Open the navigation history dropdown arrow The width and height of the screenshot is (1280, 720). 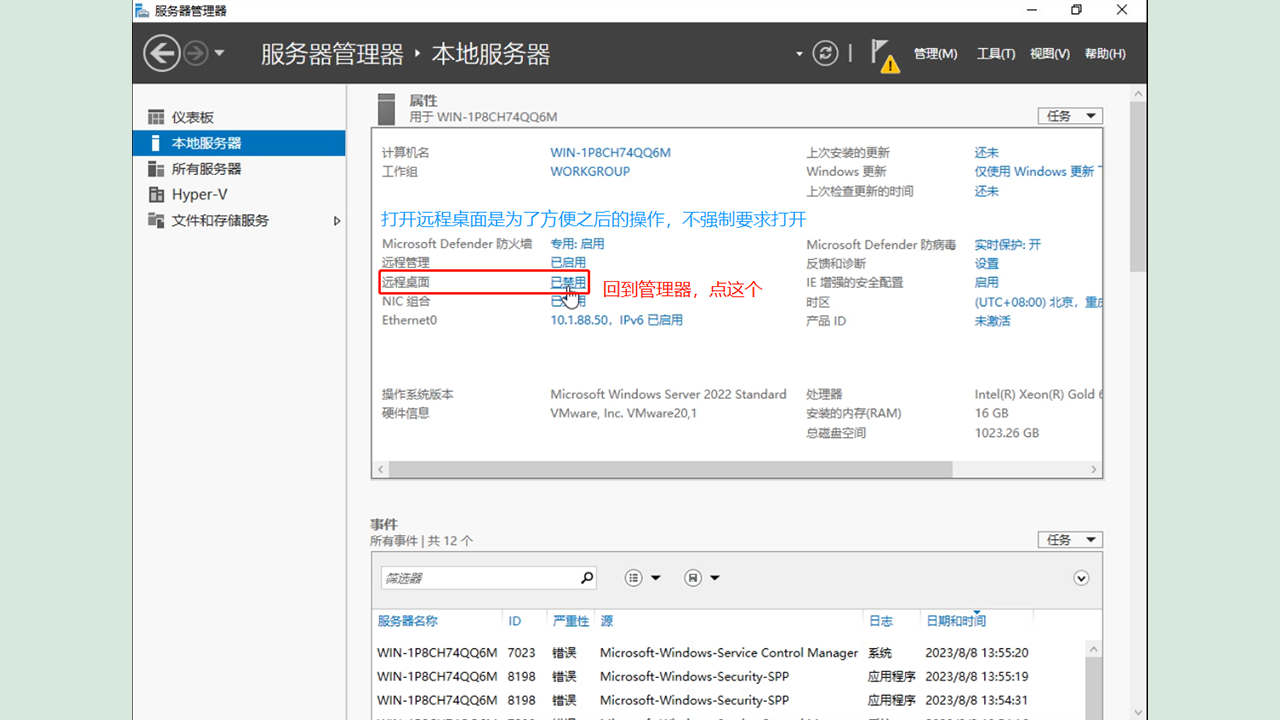(219, 53)
